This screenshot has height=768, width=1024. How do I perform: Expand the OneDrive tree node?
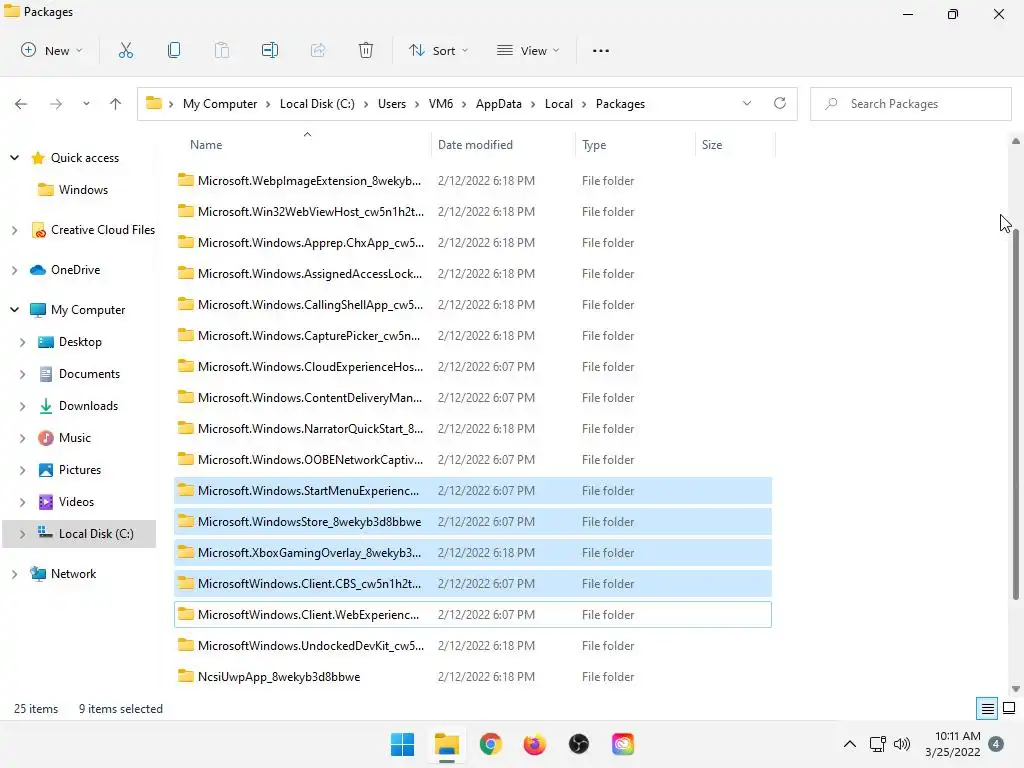14,270
